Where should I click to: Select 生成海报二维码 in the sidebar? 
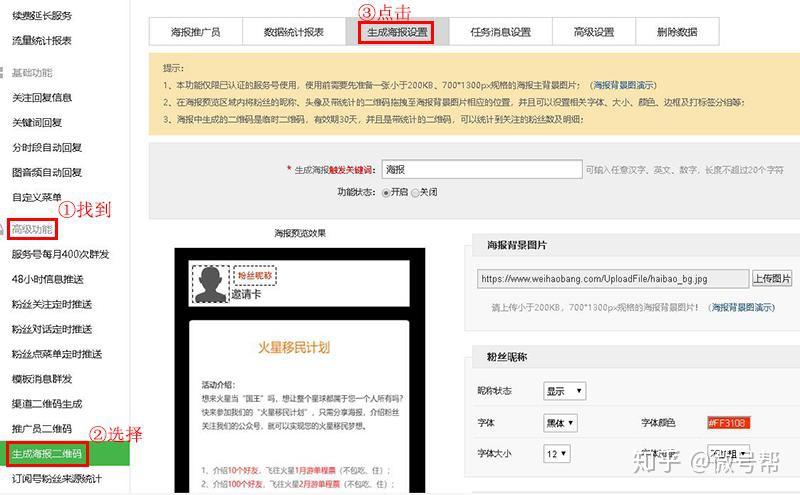(x=47, y=454)
